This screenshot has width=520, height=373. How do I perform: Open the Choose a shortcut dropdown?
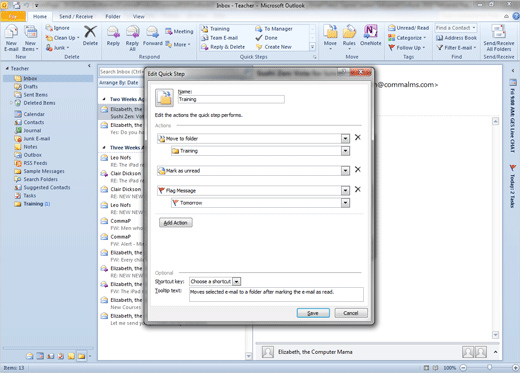236,282
